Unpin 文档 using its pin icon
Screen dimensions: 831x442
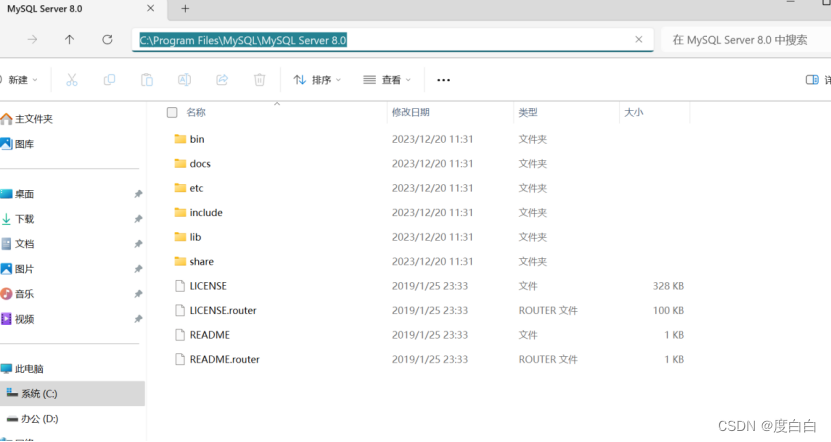tap(138, 244)
